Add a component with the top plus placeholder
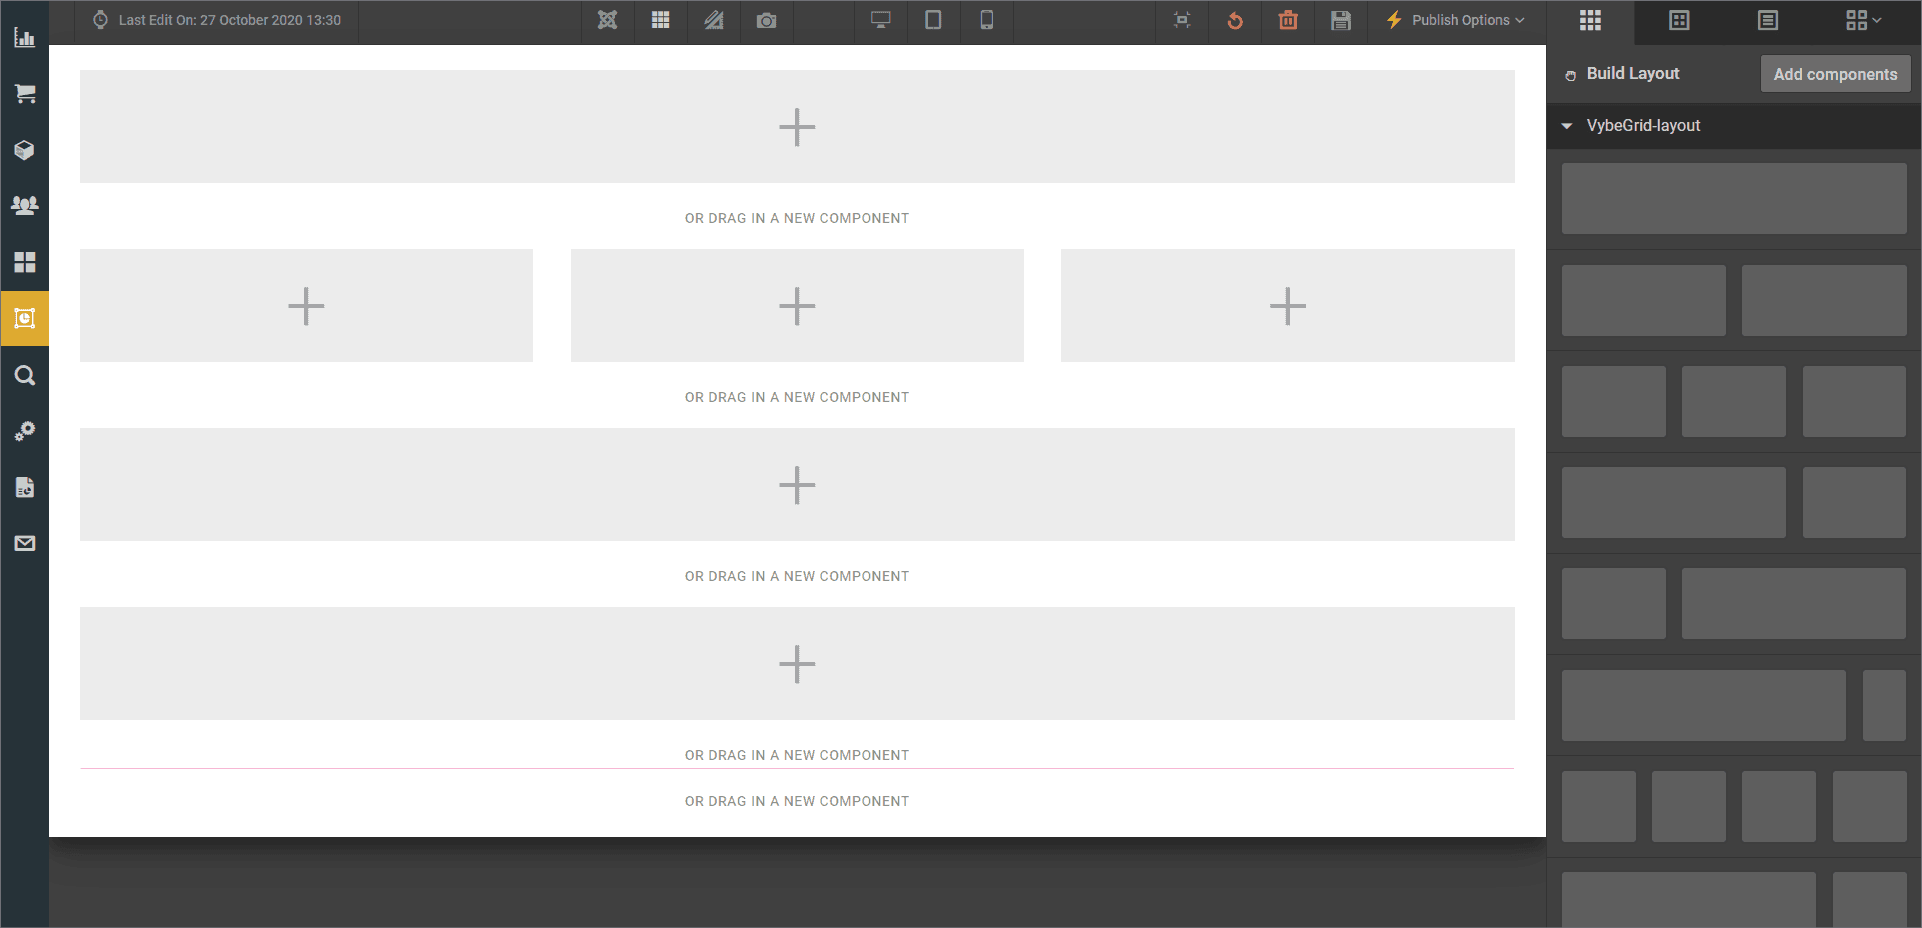Screen dimensions: 1922x928 click(796, 127)
